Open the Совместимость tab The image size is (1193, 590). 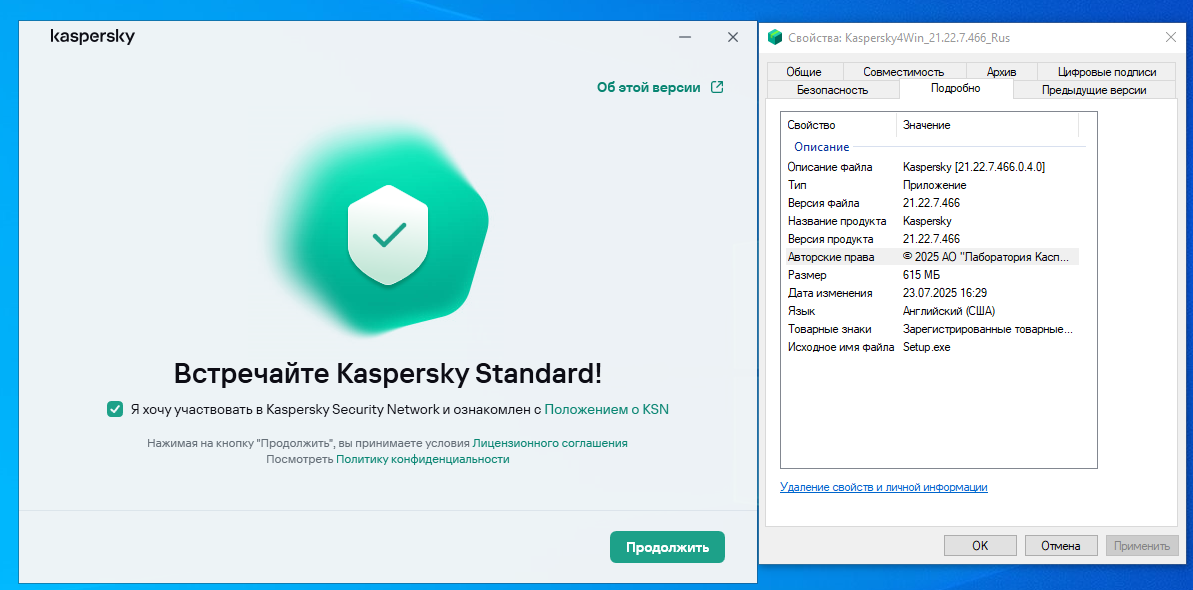904,72
